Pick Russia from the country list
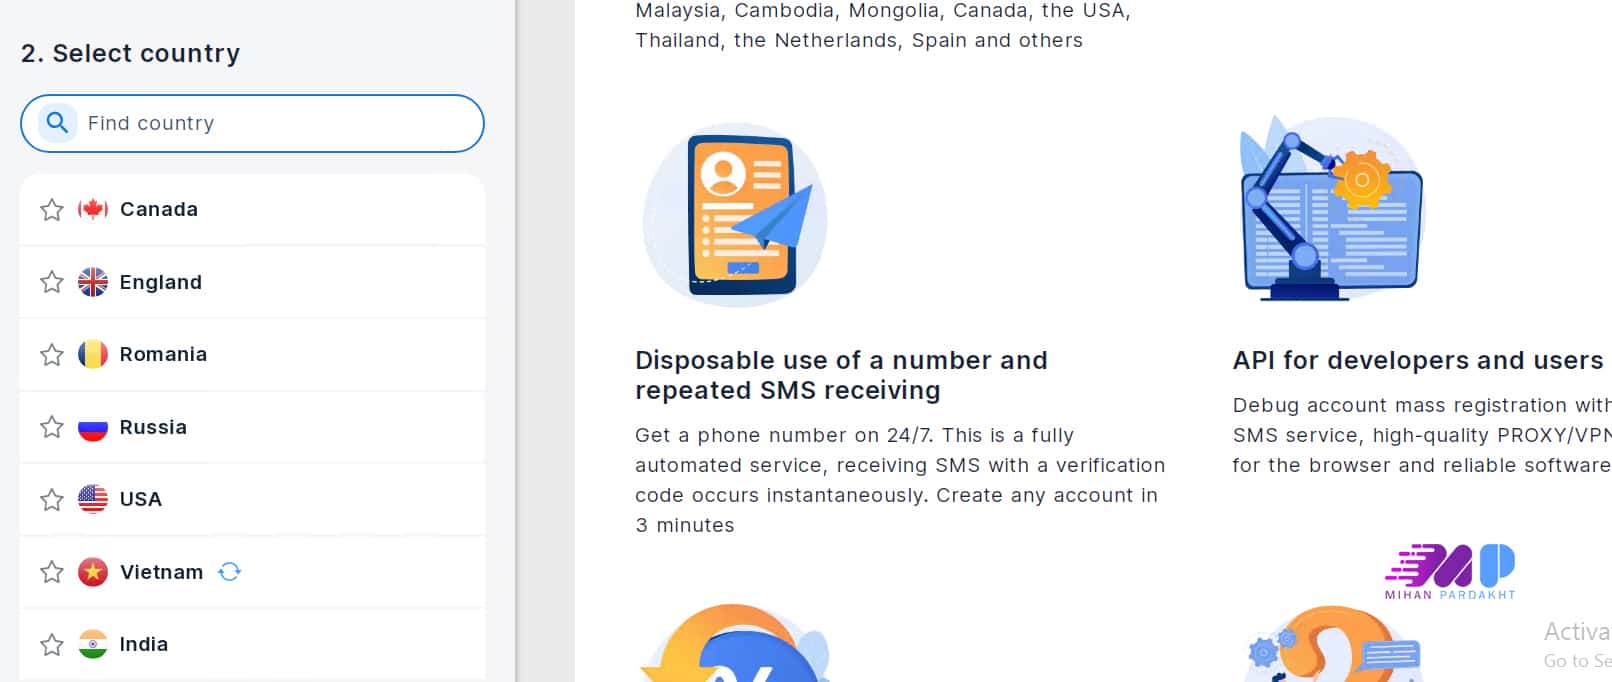The width and height of the screenshot is (1612, 682). [252, 427]
